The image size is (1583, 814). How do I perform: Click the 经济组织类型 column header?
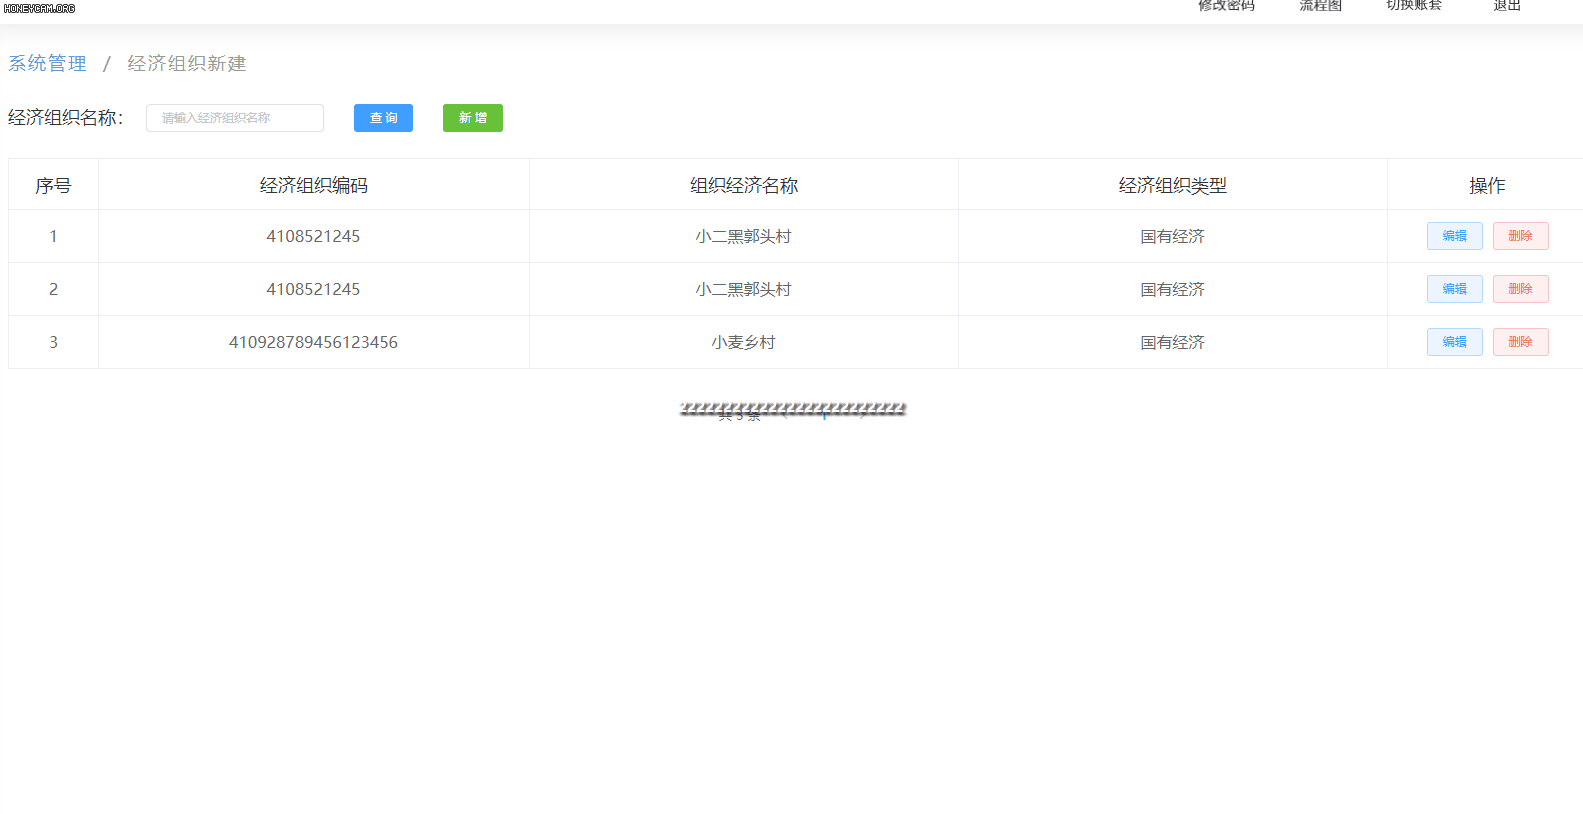[1173, 185]
